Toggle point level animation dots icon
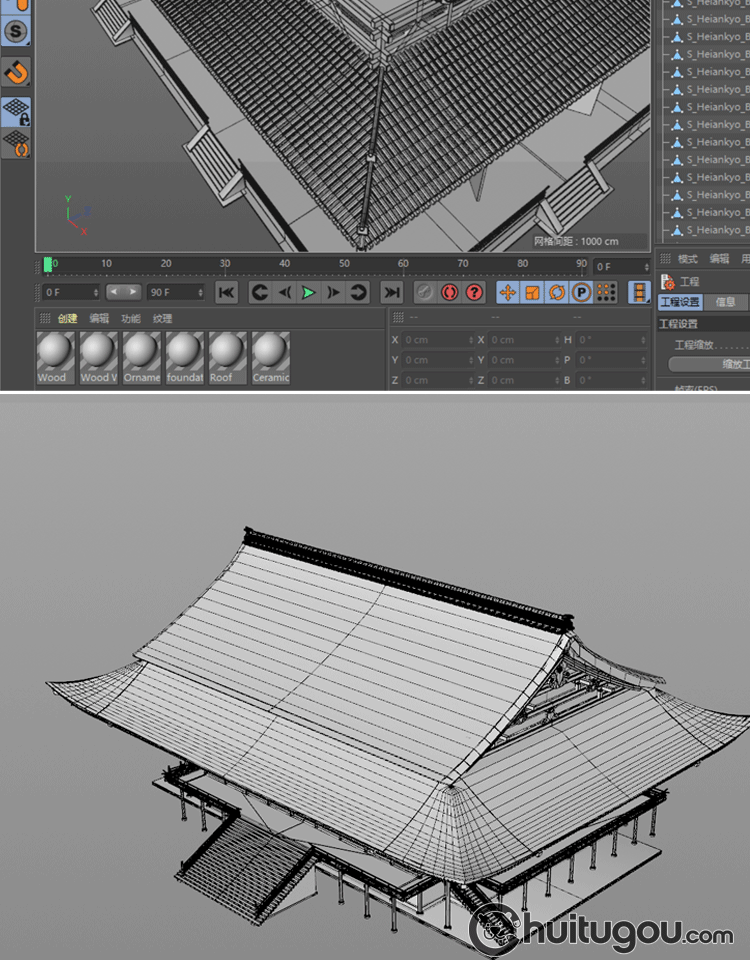 (x=606, y=293)
